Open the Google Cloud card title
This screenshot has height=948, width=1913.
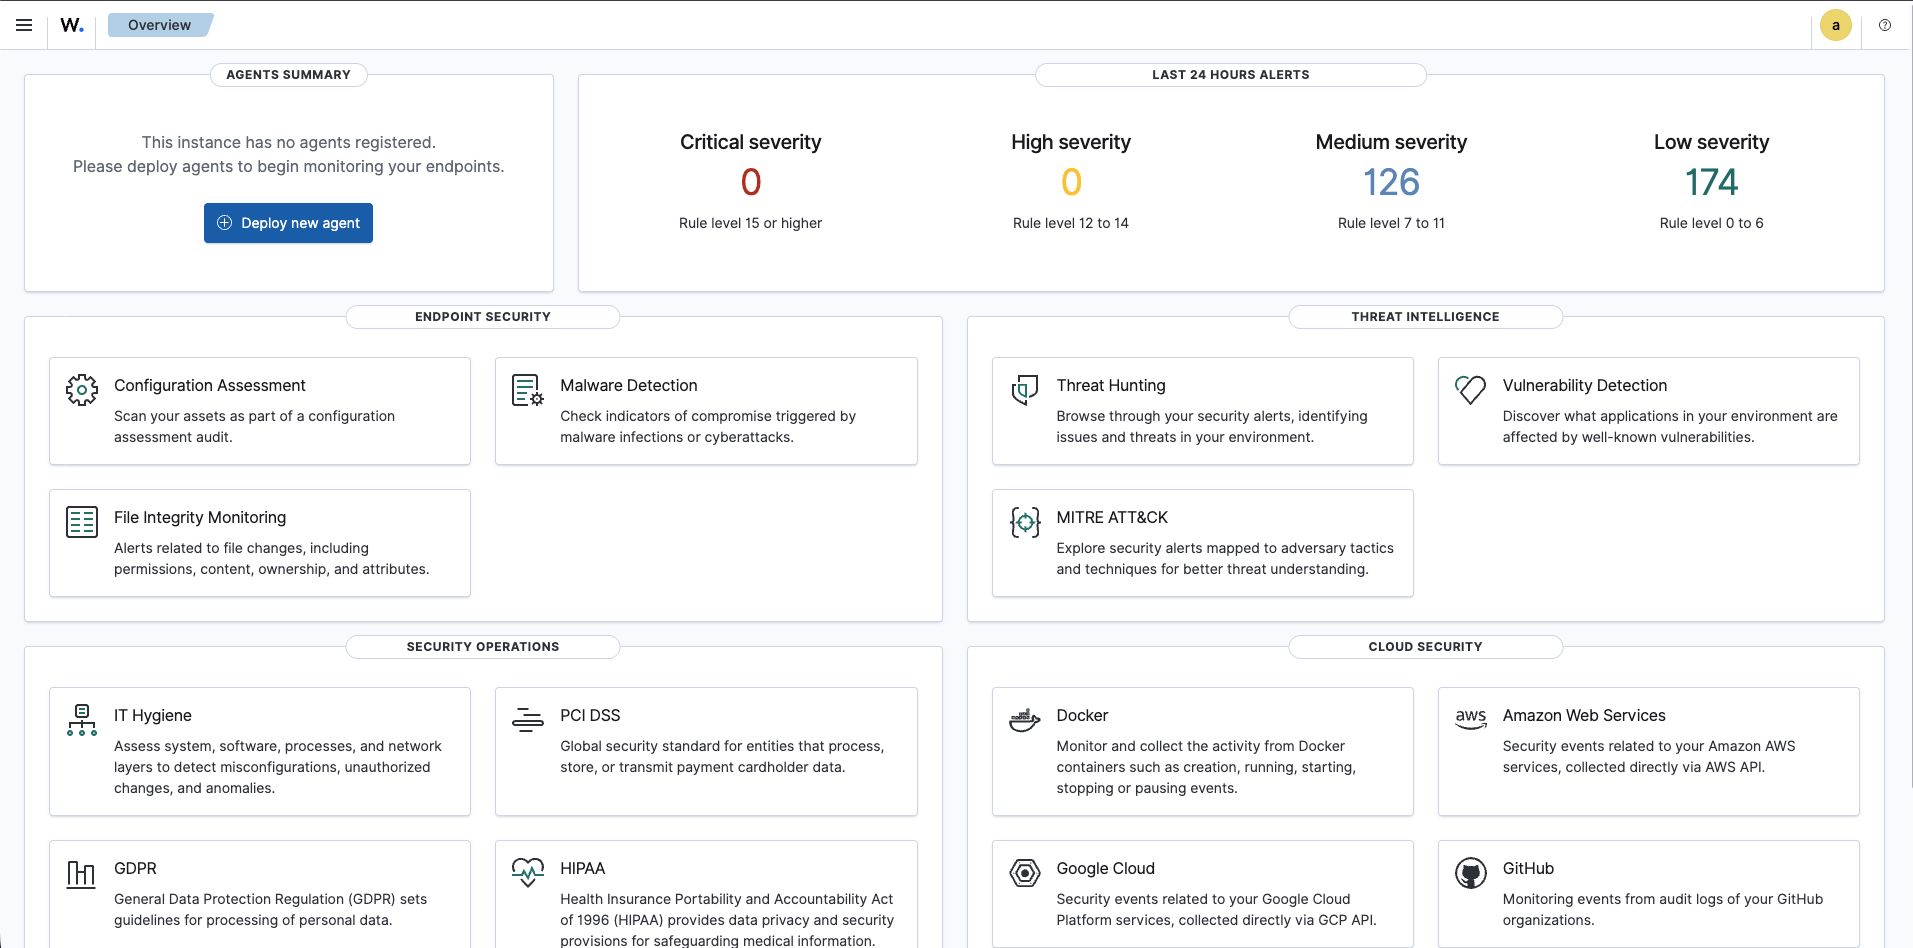point(1106,868)
